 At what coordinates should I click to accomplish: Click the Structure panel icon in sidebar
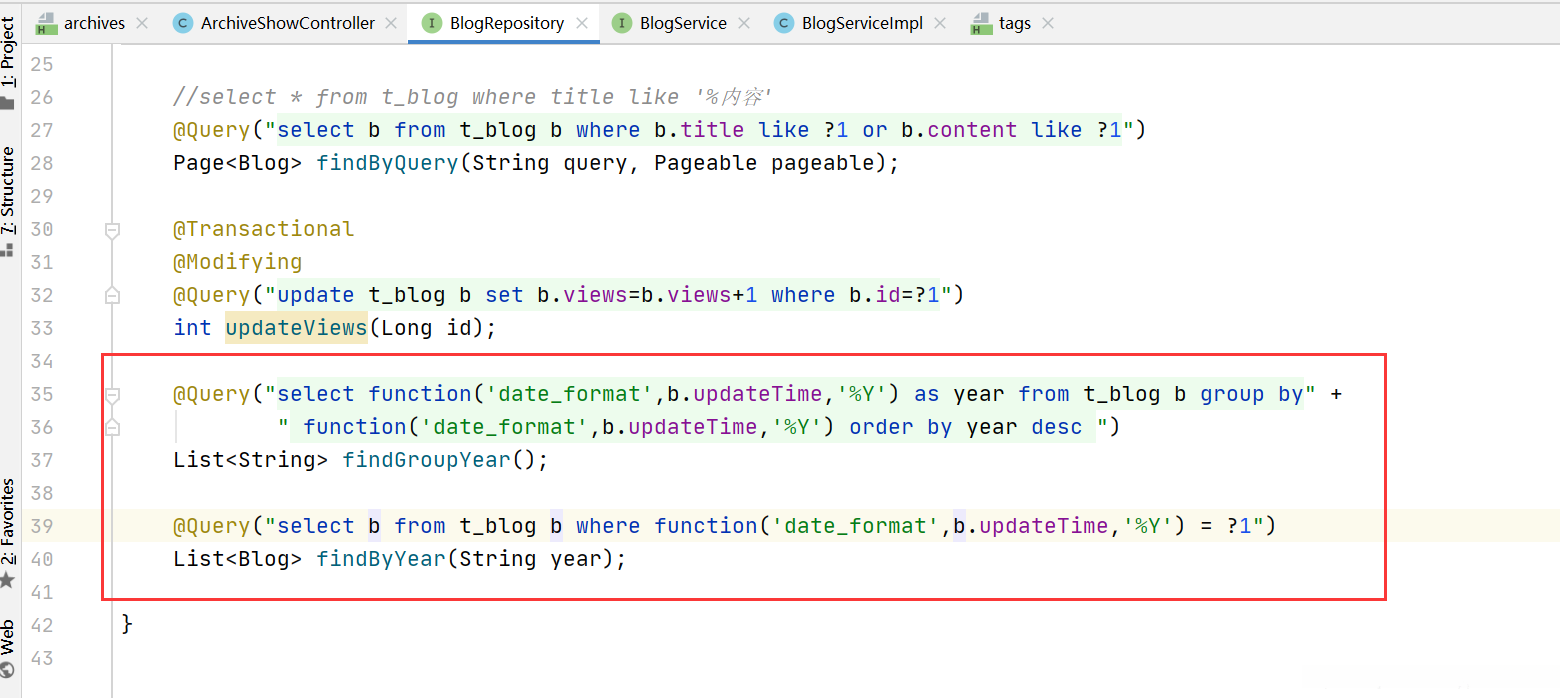pos(8,249)
